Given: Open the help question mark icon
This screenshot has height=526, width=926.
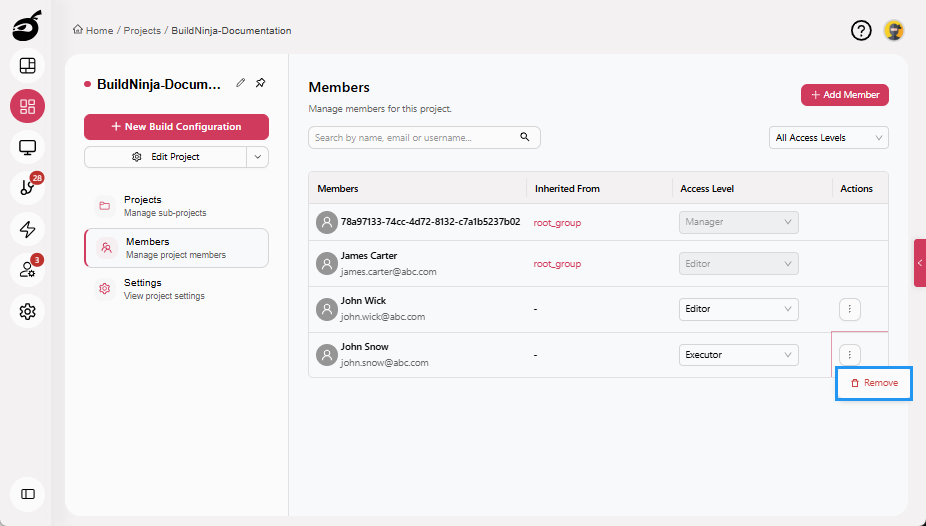Looking at the screenshot, I should (861, 30).
